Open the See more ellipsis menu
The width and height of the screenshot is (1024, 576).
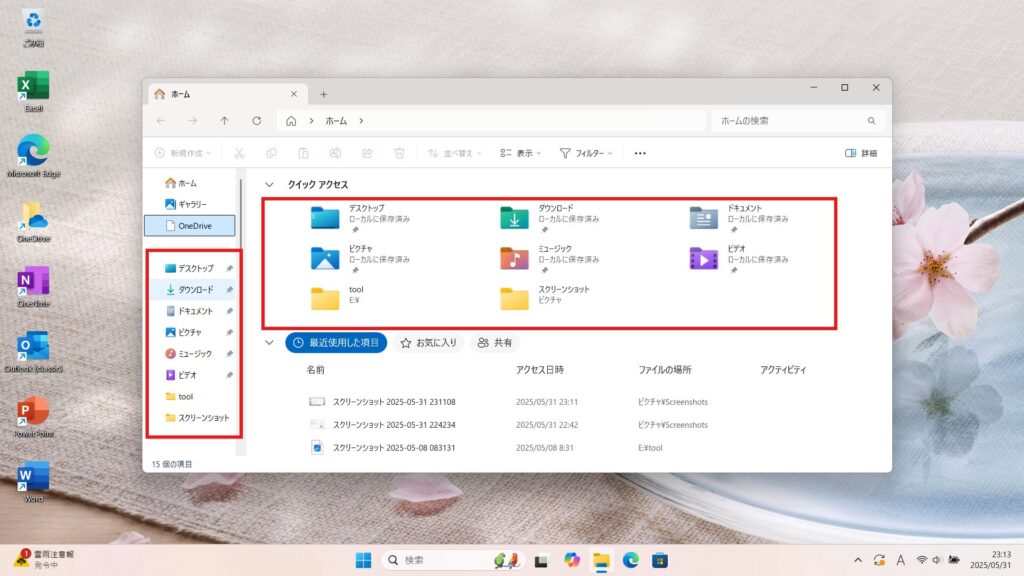(x=640, y=153)
